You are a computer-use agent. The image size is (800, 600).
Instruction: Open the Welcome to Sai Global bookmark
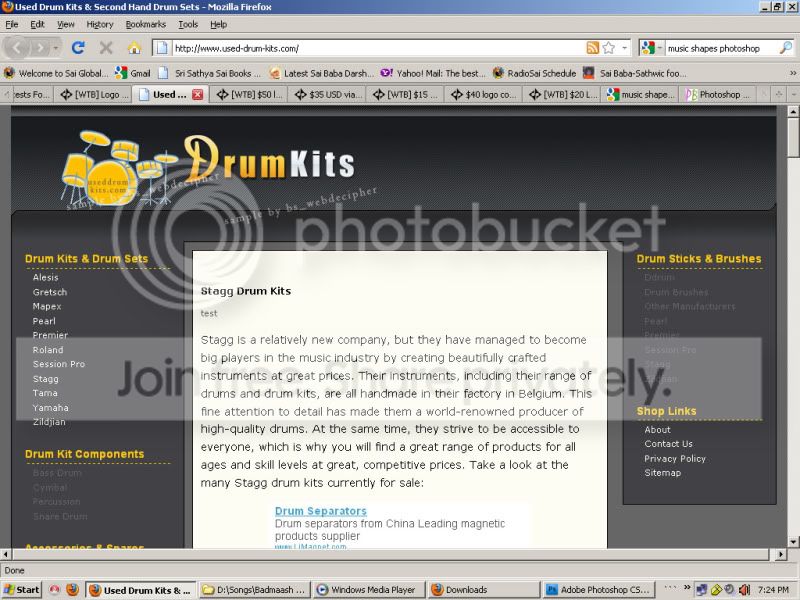(56, 73)
